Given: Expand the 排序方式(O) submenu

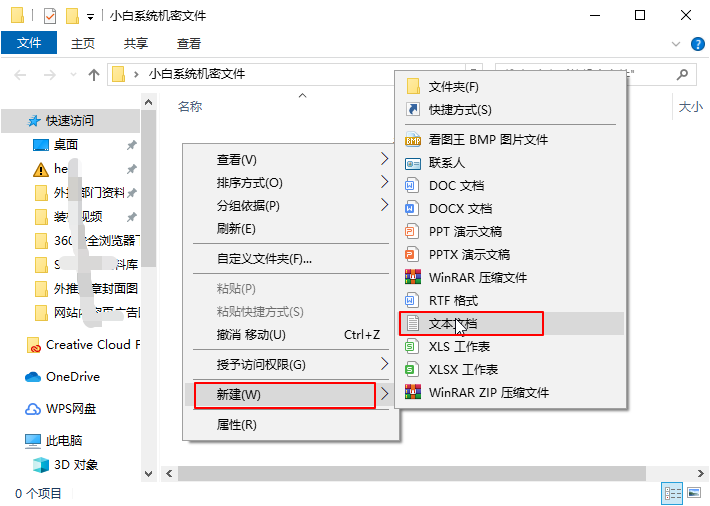Looking at the screenshot, I should (291, 183).
